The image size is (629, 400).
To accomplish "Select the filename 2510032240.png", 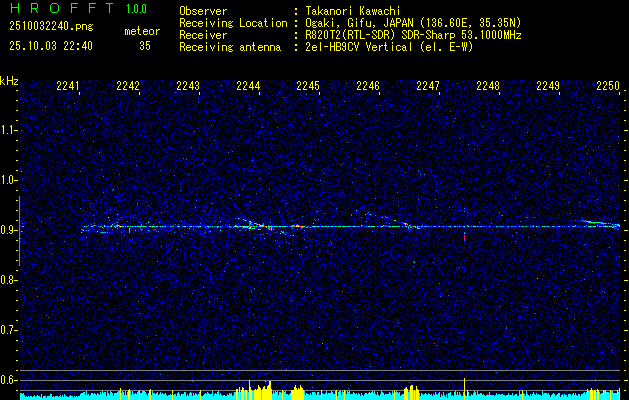I will [51, 27].
